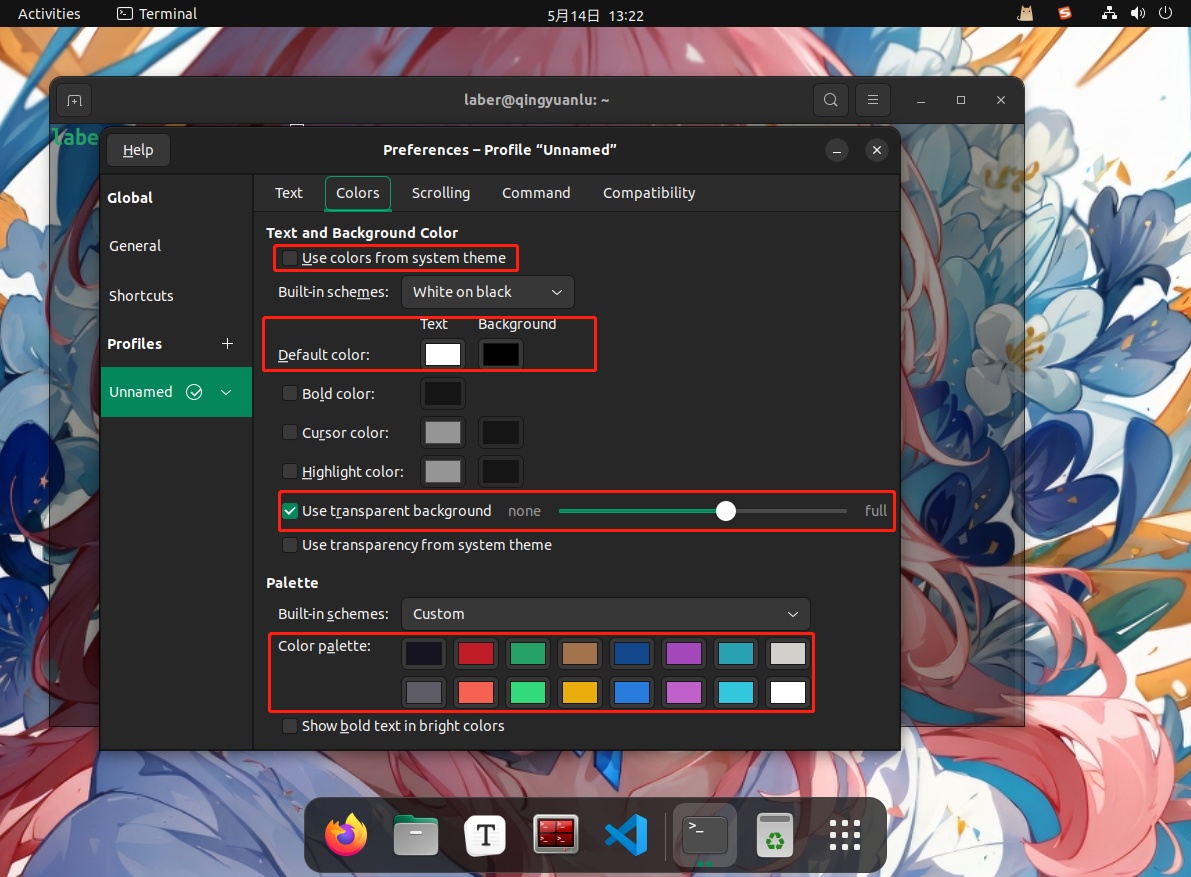Viewport: 1191px width, 877px height.
Task: Open the volume indicator in top bar
Action: 1137,13
